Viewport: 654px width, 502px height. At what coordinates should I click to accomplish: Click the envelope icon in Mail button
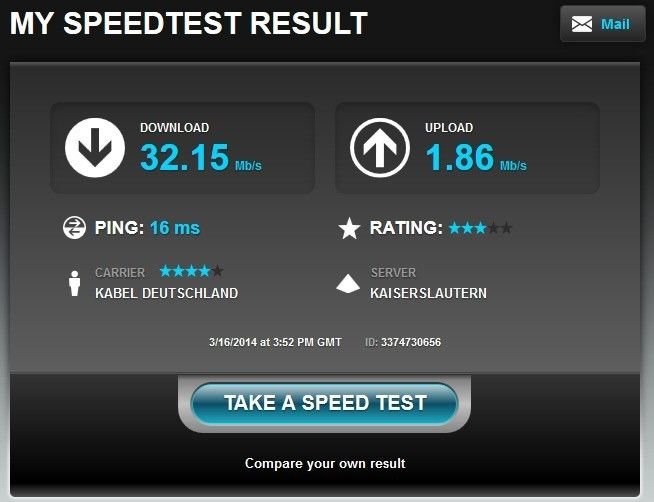coord(582,24)
